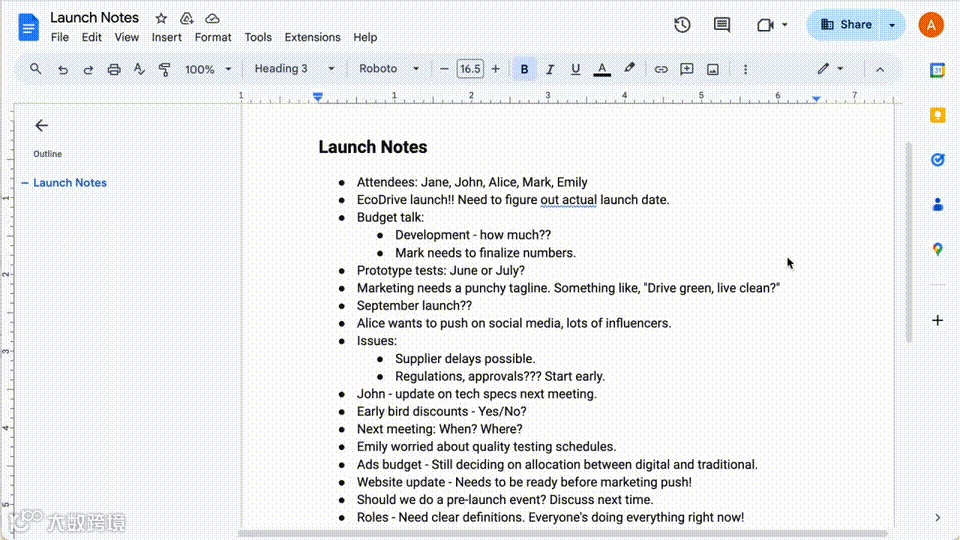
Task: Get add-ons with plus icon
Action: click(x=937, y=320)
